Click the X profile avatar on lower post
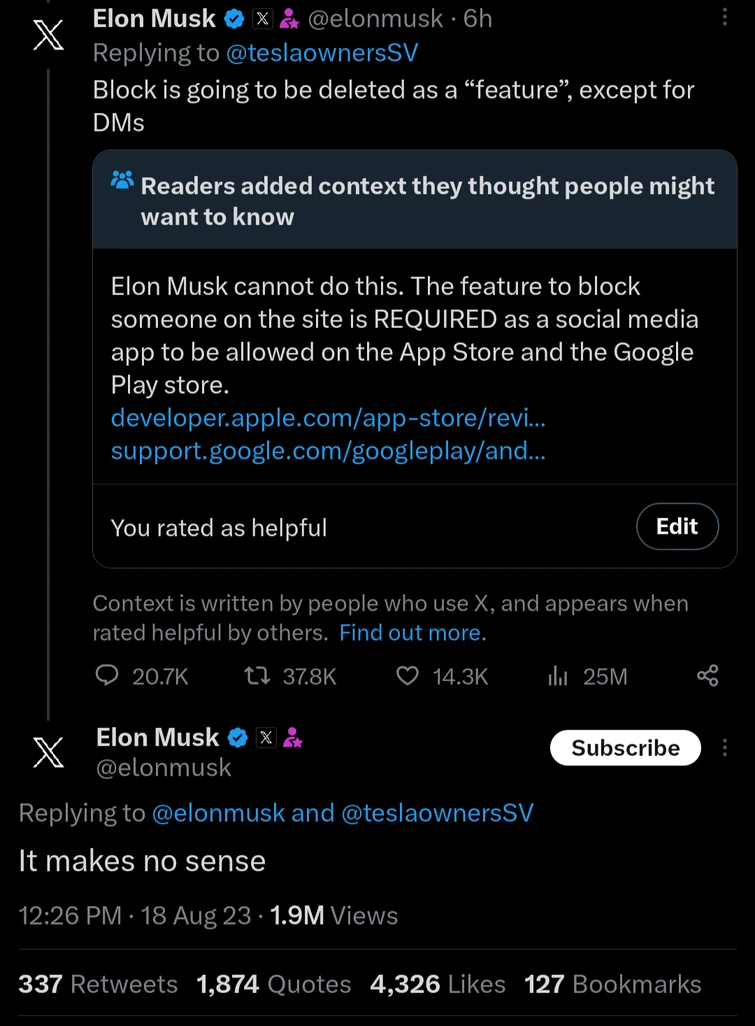The width and height of the screenshot is (755, 1026). point(48,752)
